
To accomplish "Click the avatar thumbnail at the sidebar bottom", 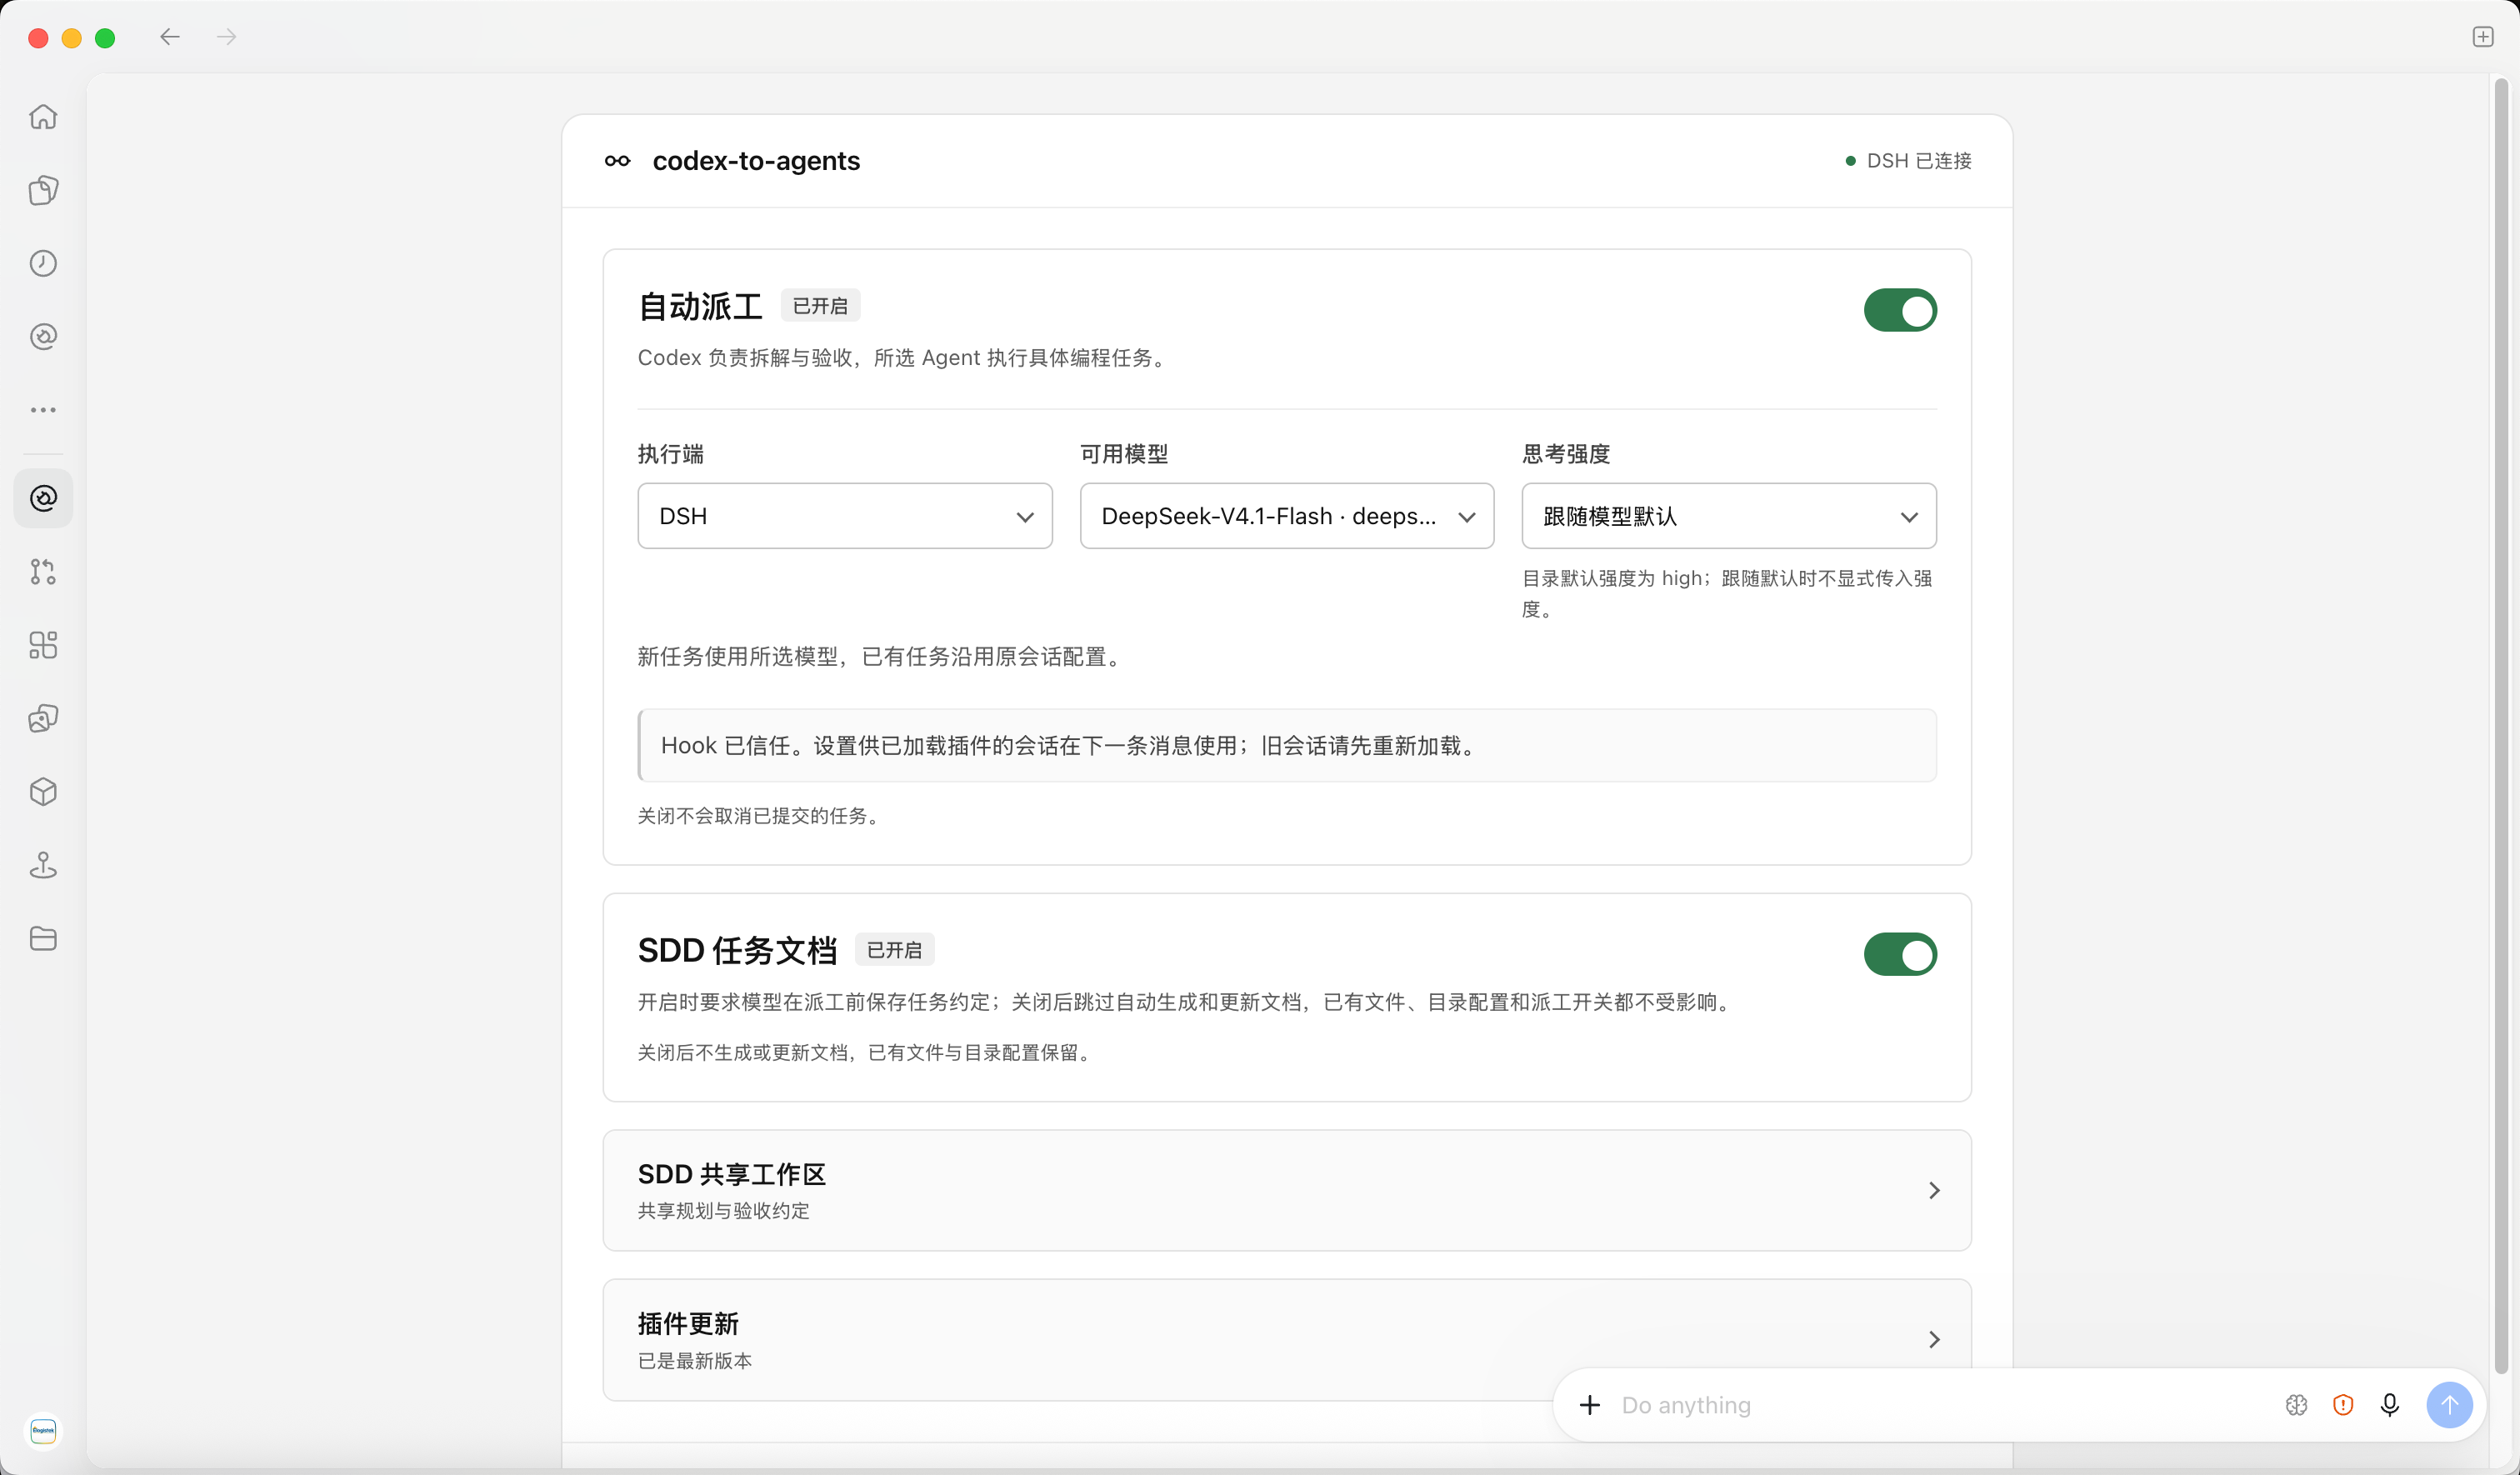I will point(43,1431).
